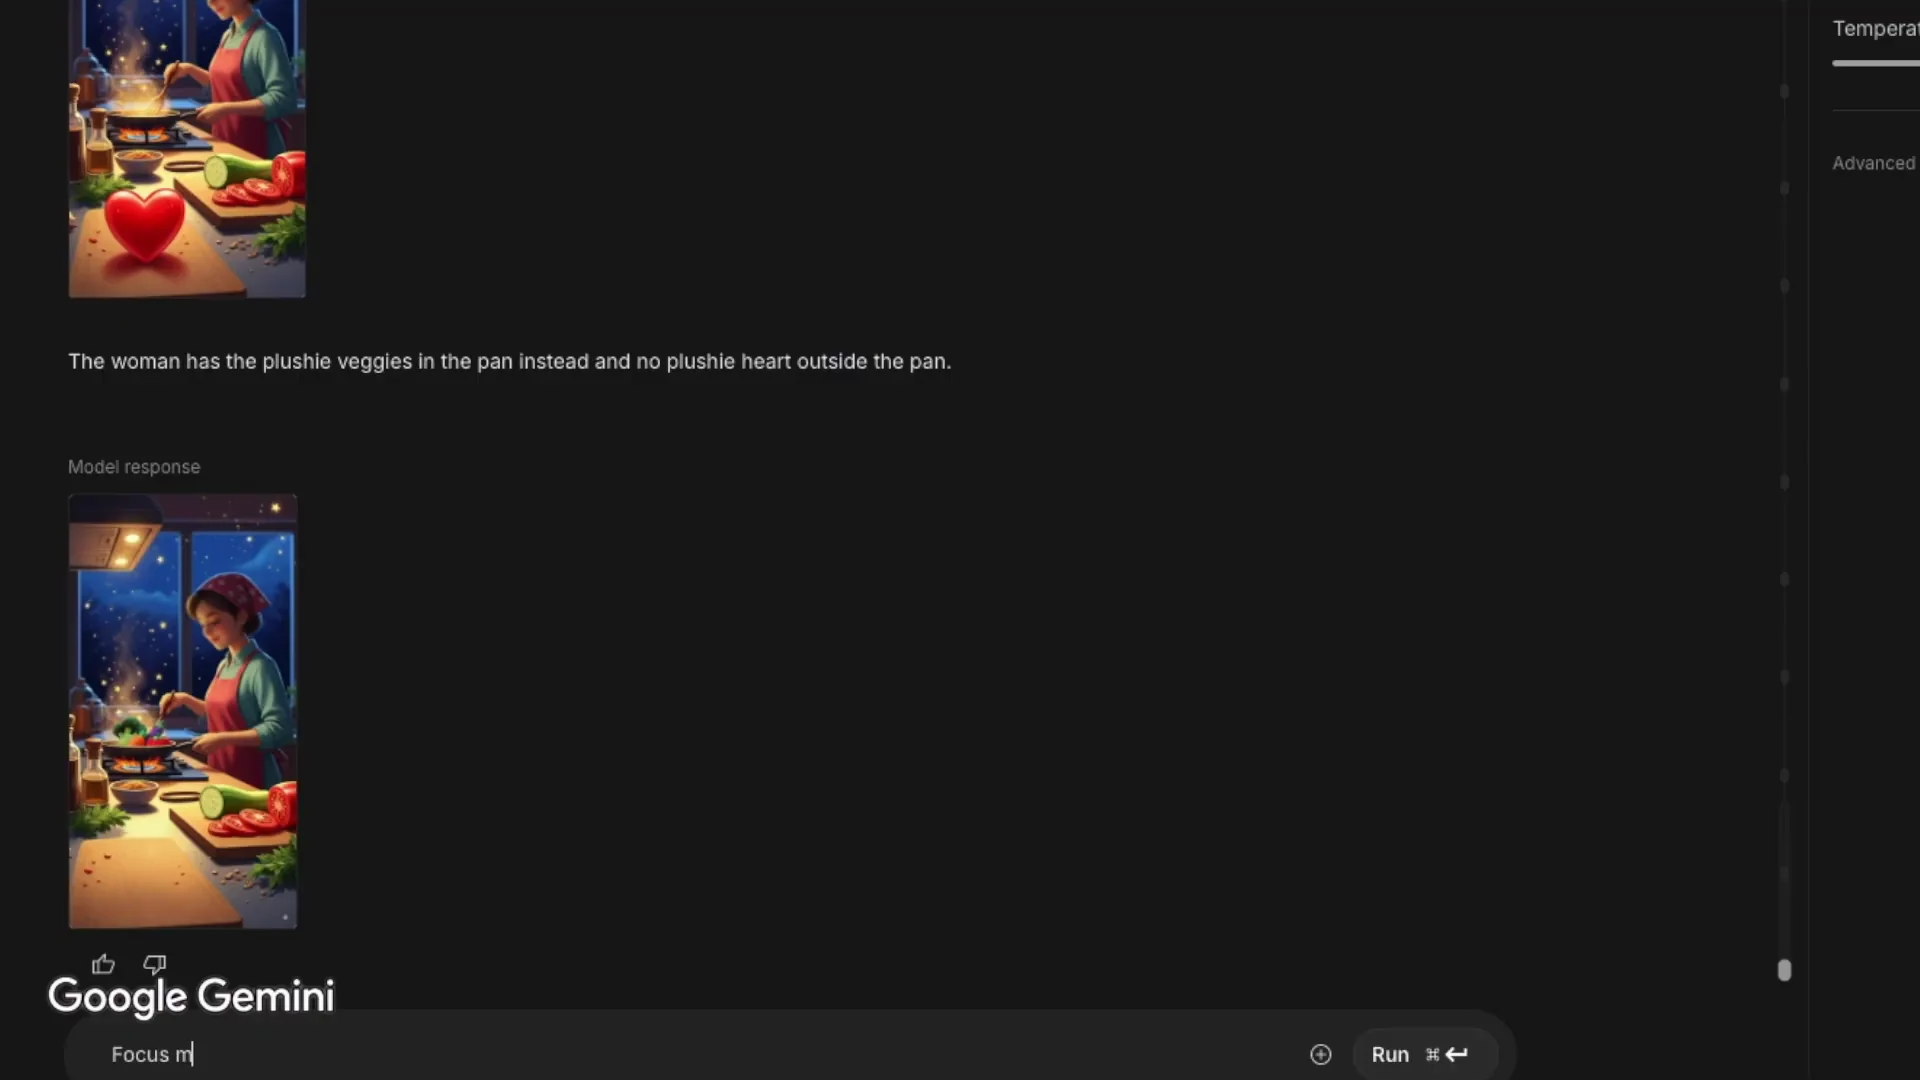The image size is (1920, 1080).
Task: Click the lowest dim turn marker above the scroll thumb
Action: [1784, 775]
